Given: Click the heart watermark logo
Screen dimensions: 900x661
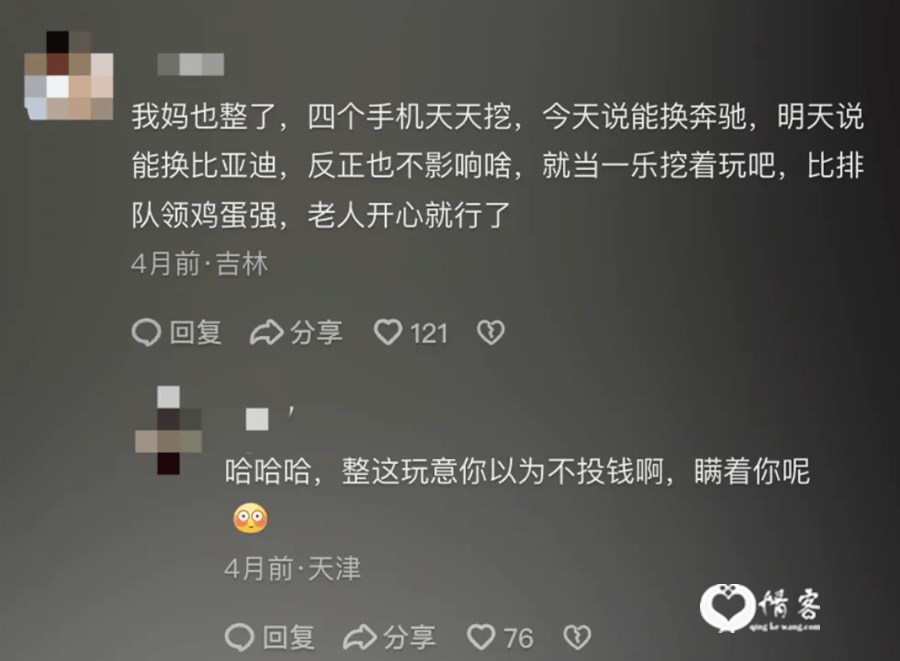Looking at the screenshot, I should (727, 608).
